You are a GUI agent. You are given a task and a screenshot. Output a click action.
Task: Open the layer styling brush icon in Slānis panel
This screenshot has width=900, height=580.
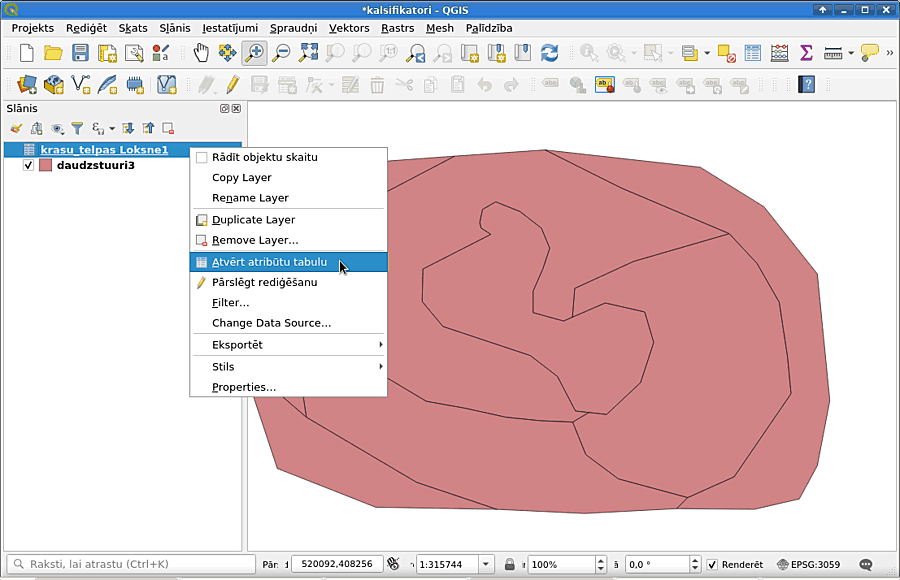point(16,129)
